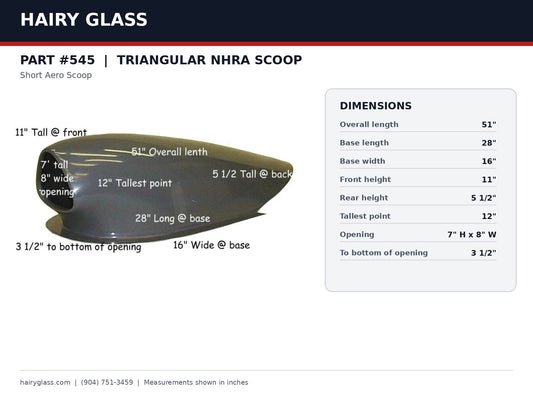Image resolution: width=533 pixels, height=400 pixels.
Task: Click the 11" Tall @ front annotation
Action: tap(51, 132)
